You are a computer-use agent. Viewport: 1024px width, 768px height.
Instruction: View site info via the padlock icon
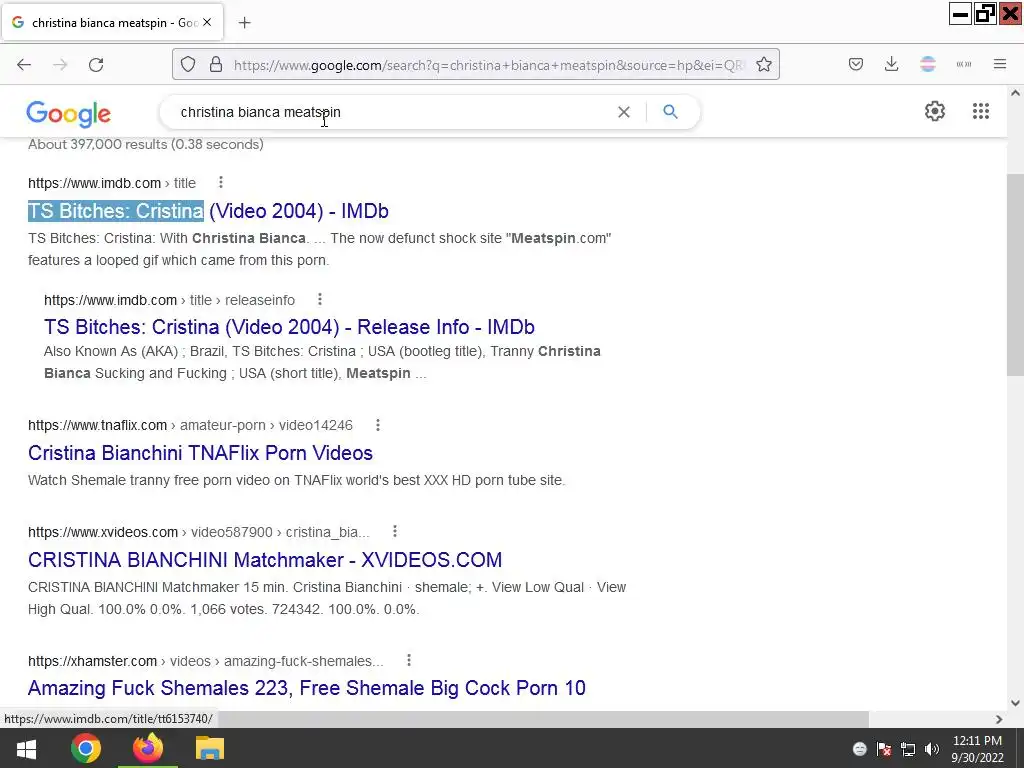[216, 65]
